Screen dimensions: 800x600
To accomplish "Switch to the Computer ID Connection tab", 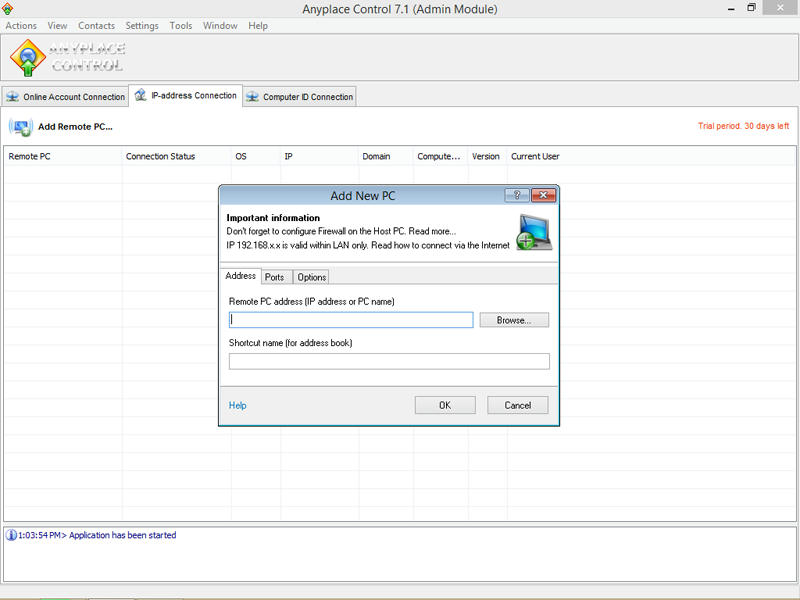I will point(299,96).
